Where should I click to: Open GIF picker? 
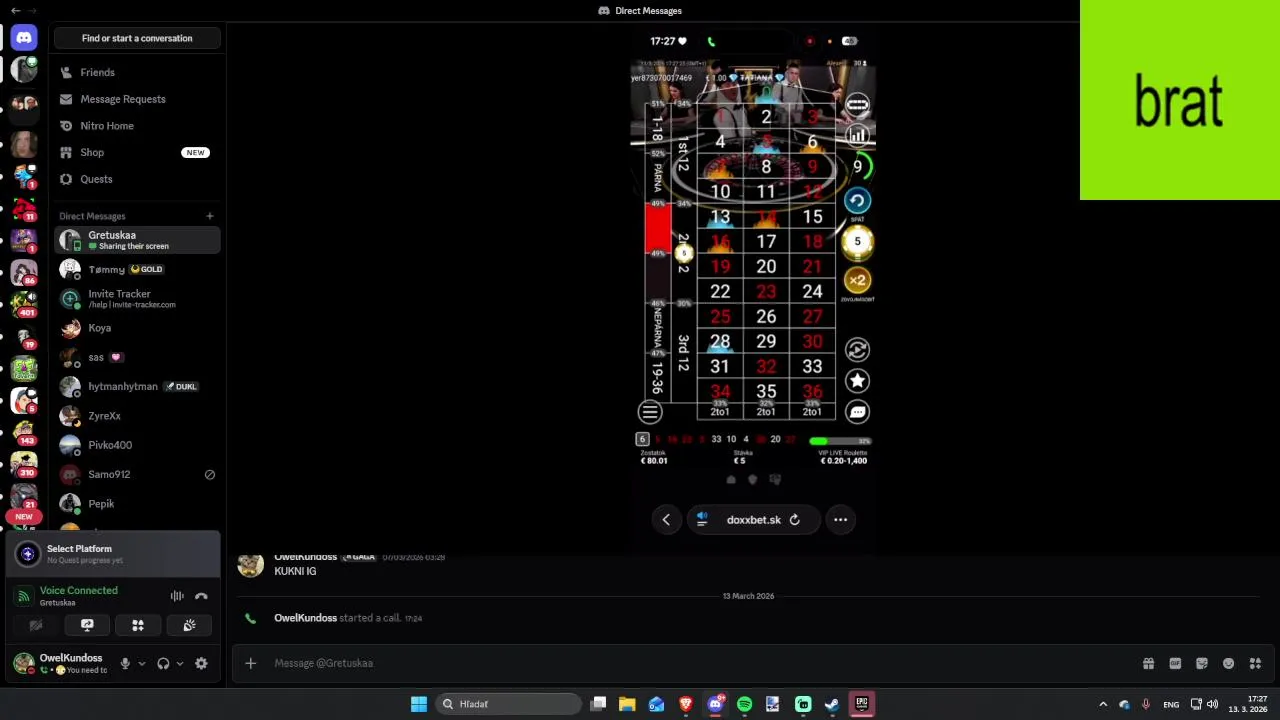pos(1175,663)
